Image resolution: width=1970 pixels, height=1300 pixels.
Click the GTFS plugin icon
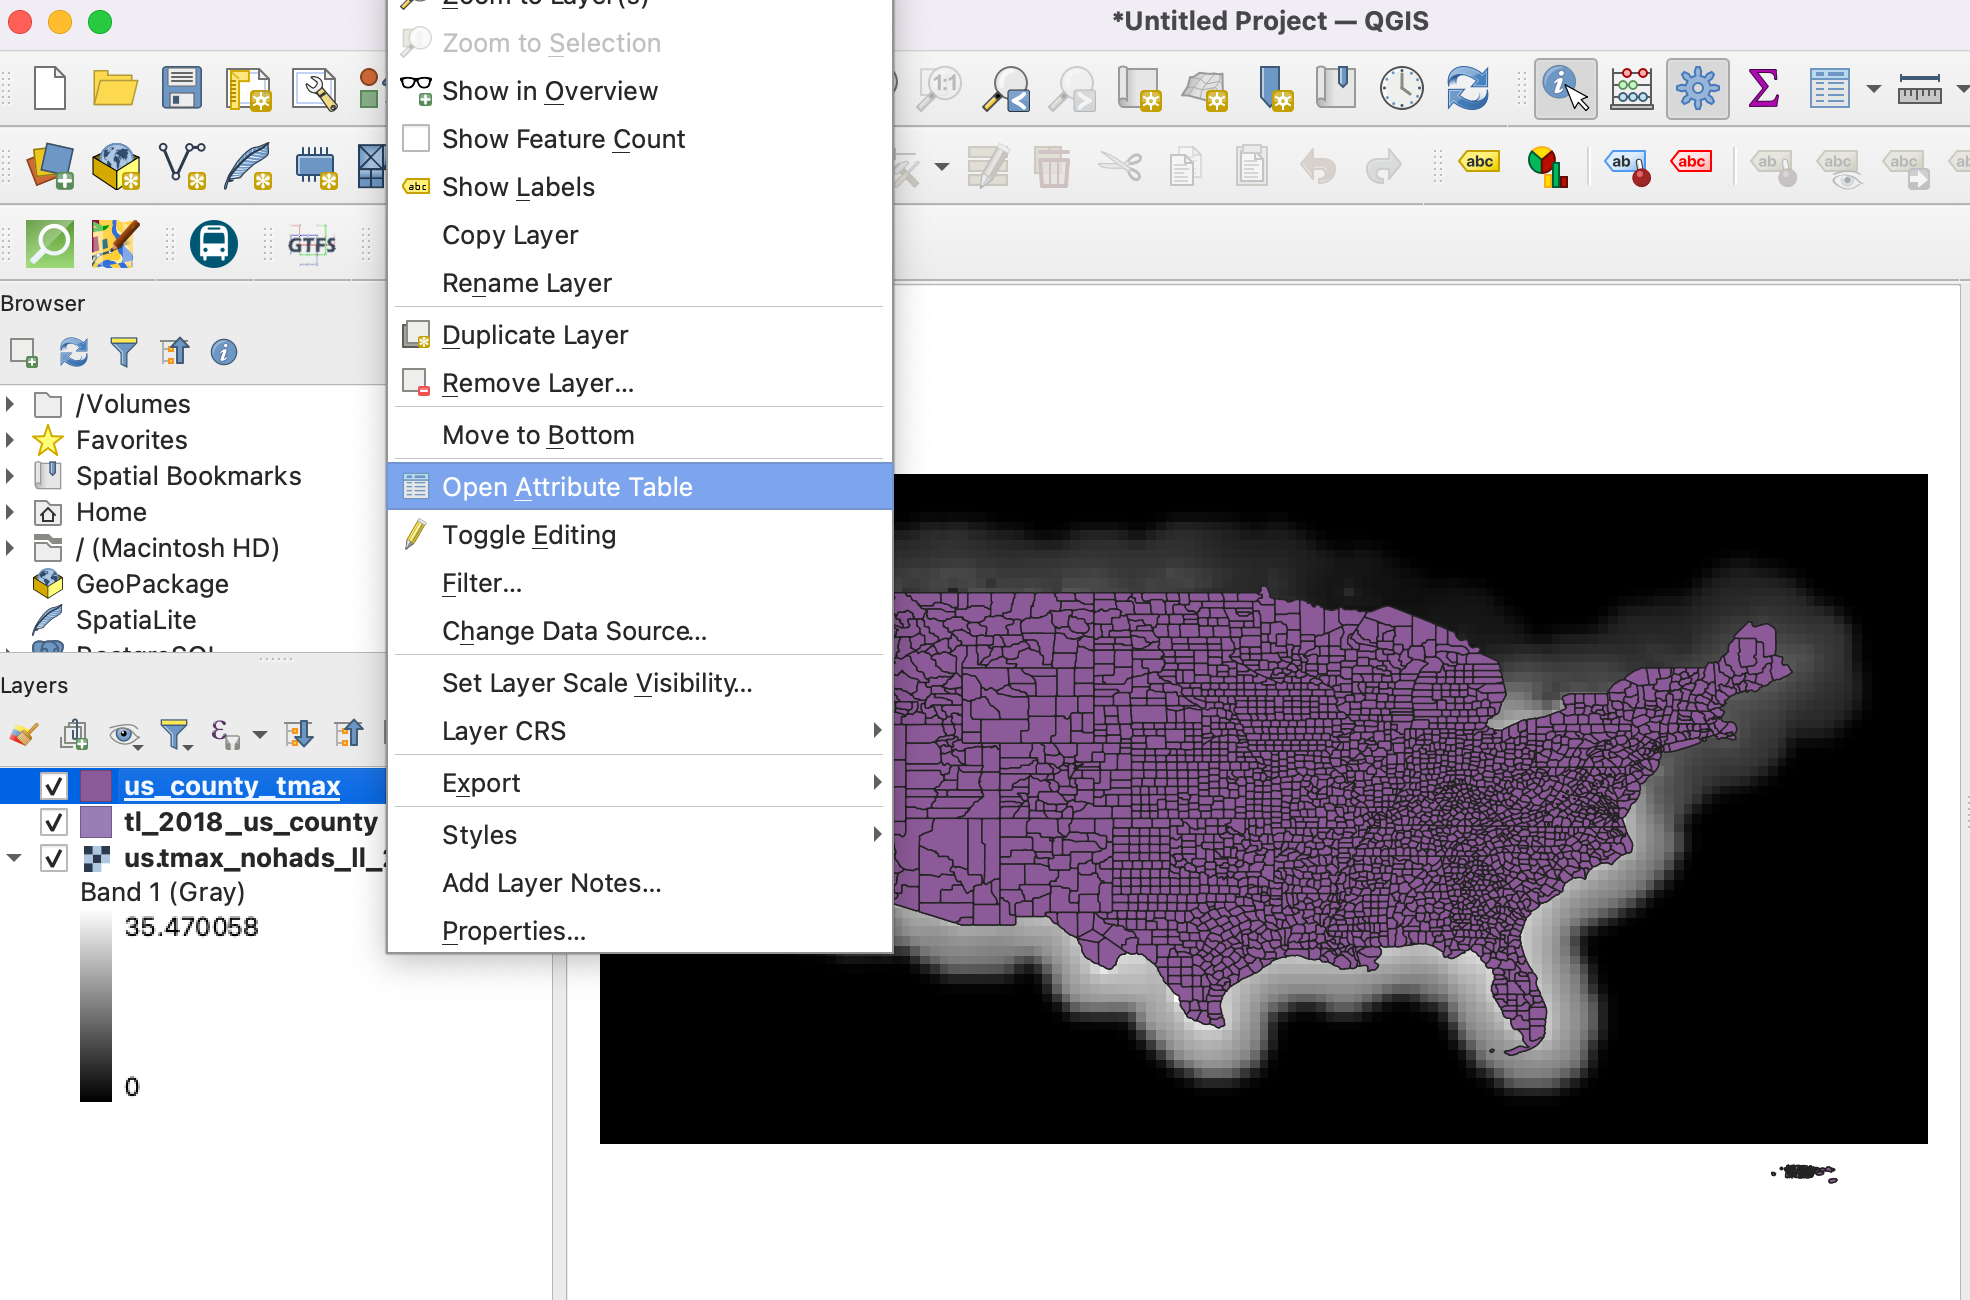[x=311, y=244]
